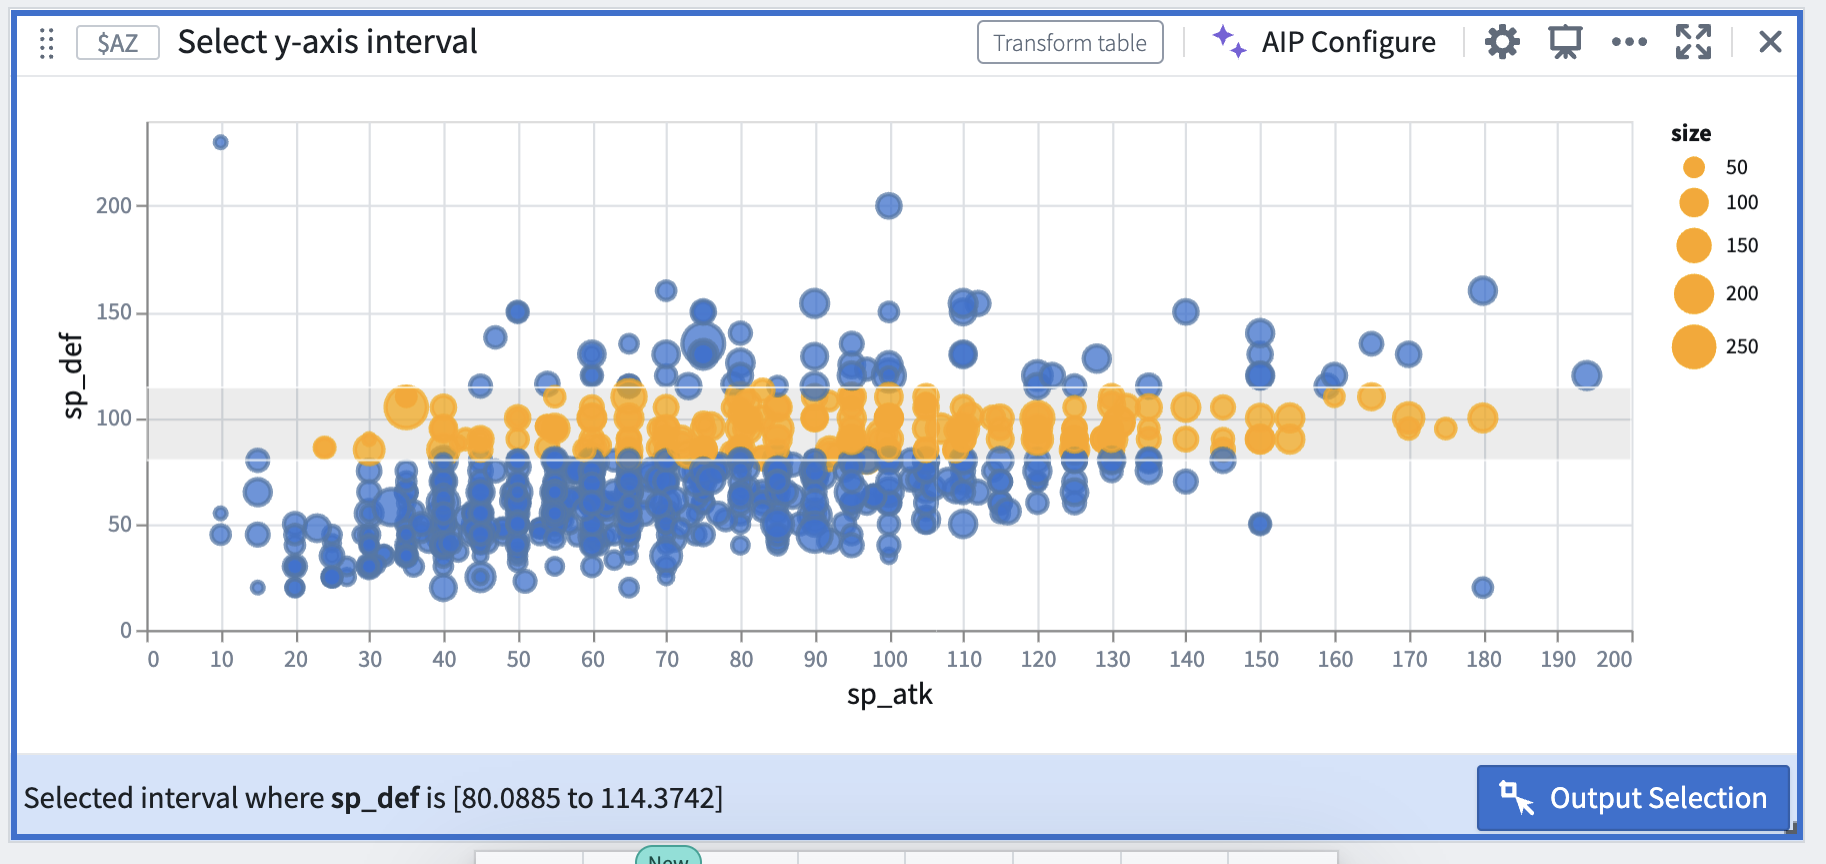Expand the card to fullscreen
Viewport: 1826px width, 864px height.
coord(1693,42)
